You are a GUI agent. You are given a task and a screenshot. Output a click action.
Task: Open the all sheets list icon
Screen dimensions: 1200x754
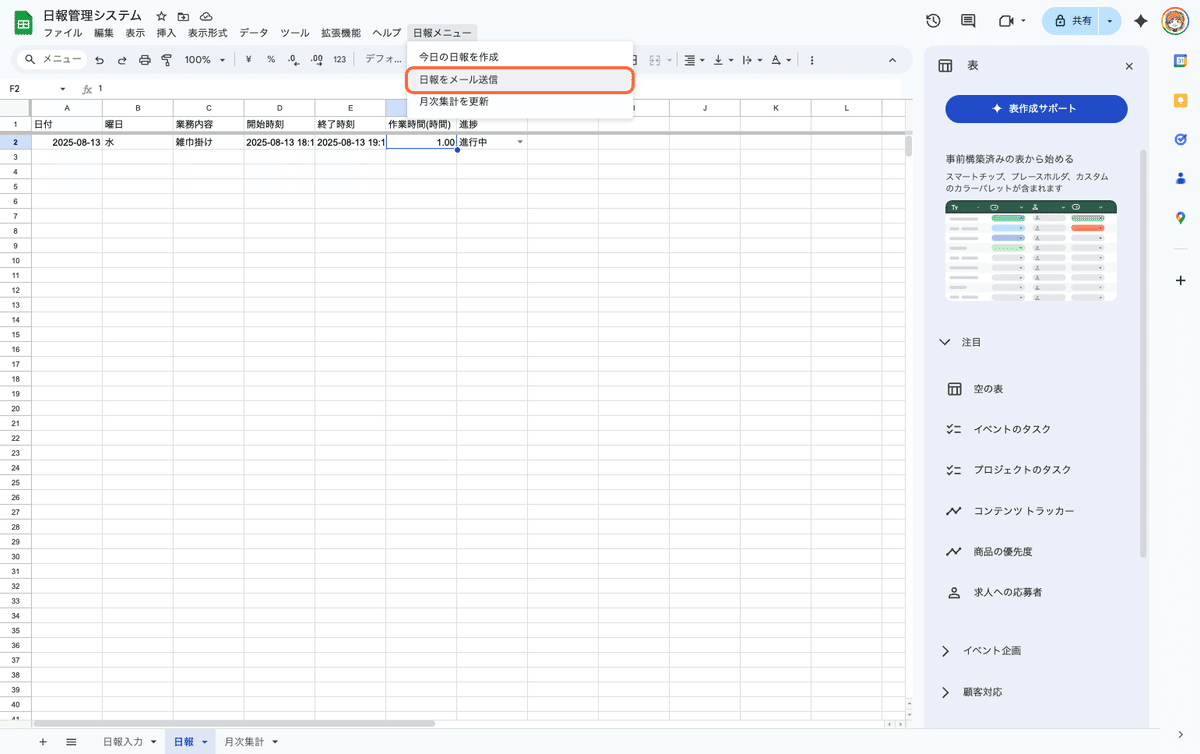[x=72, y=742]
